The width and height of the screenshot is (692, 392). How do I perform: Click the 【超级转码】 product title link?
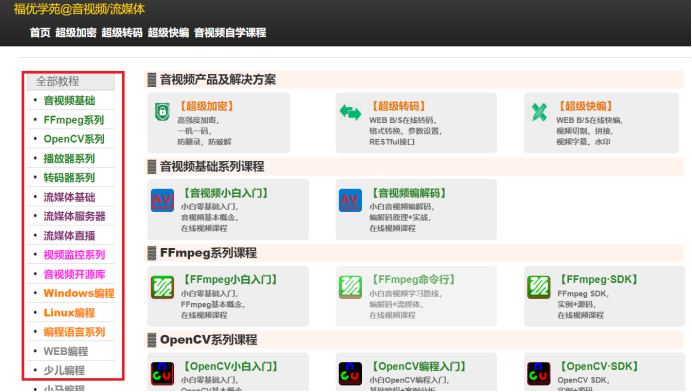tap(399, 106)
